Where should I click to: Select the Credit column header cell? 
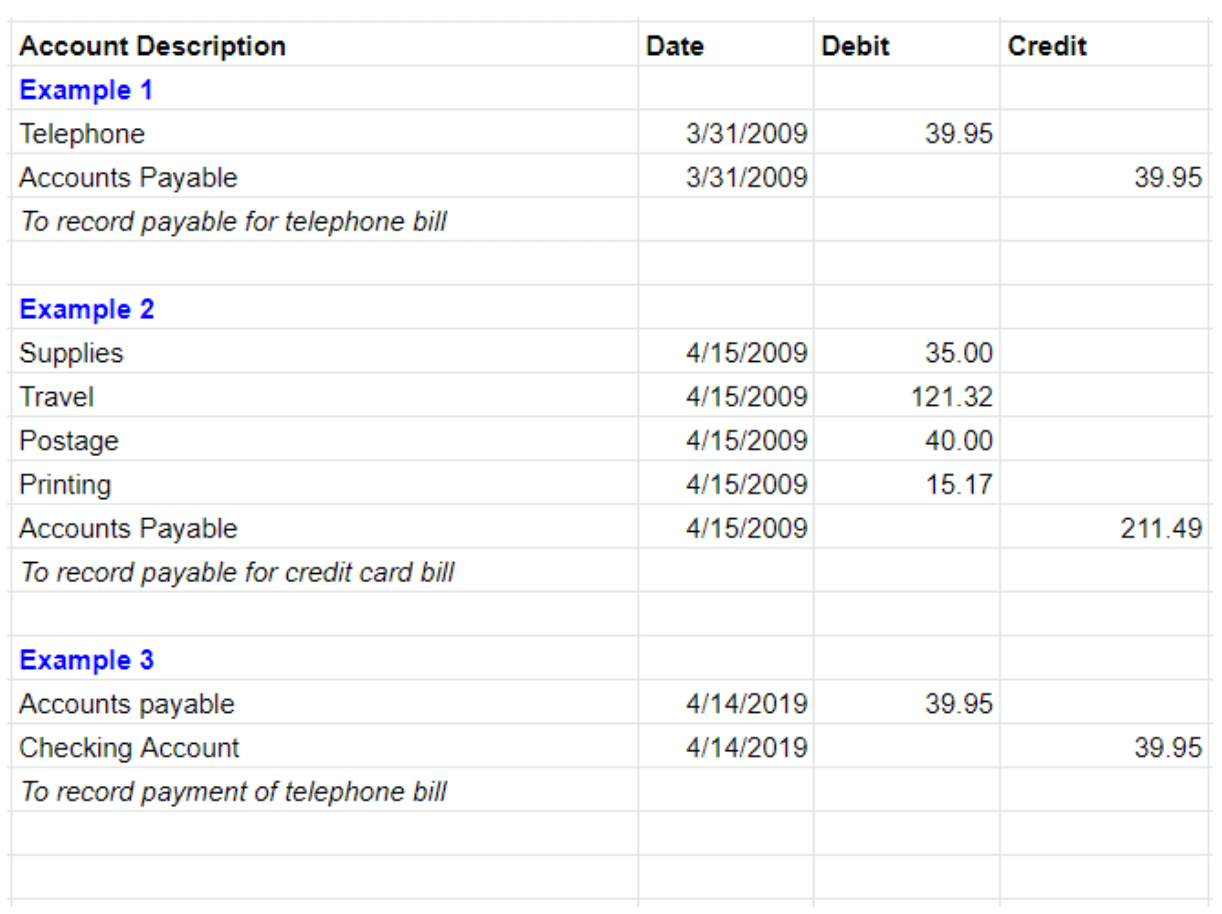pyautogui.click(x=1047, y=46)
